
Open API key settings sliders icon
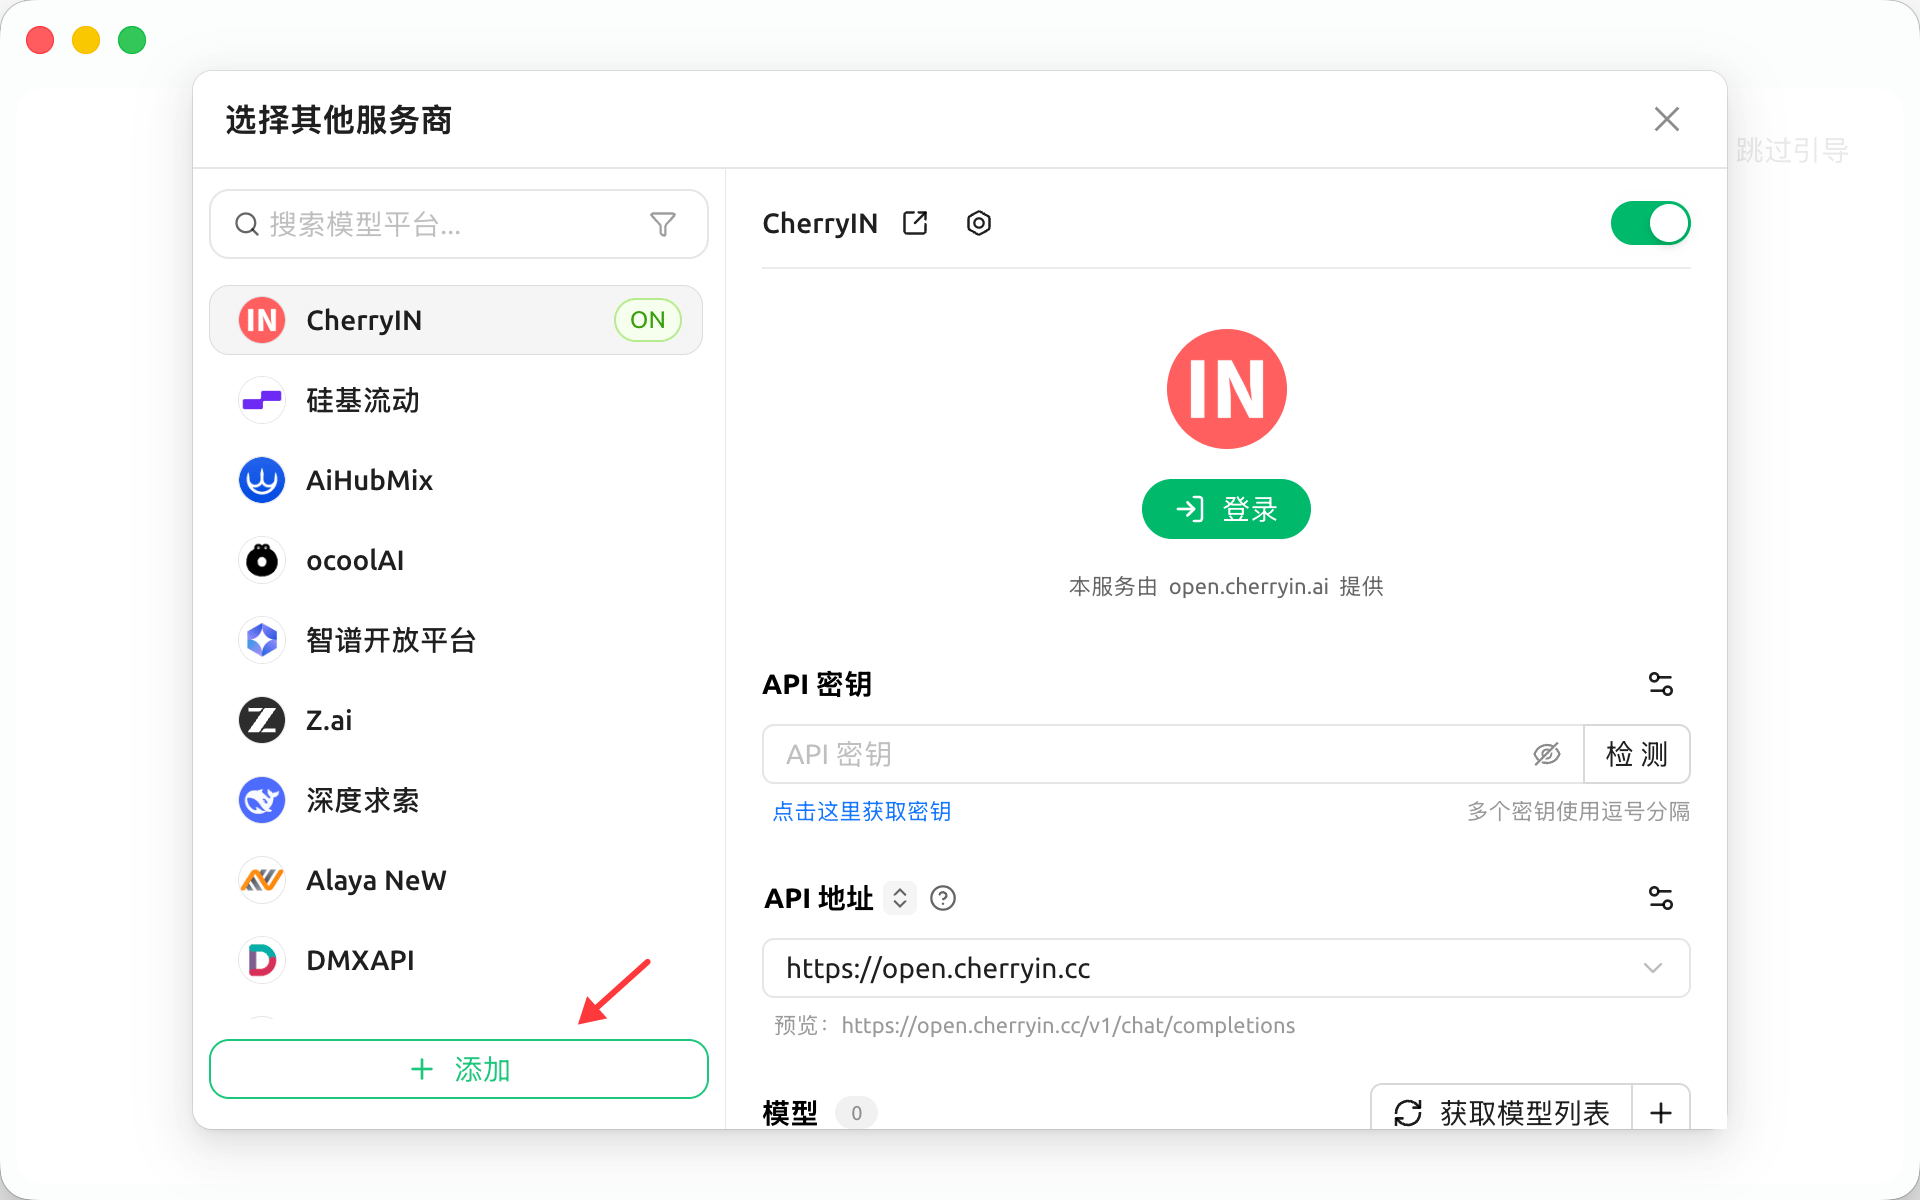tap(1661, 684)
